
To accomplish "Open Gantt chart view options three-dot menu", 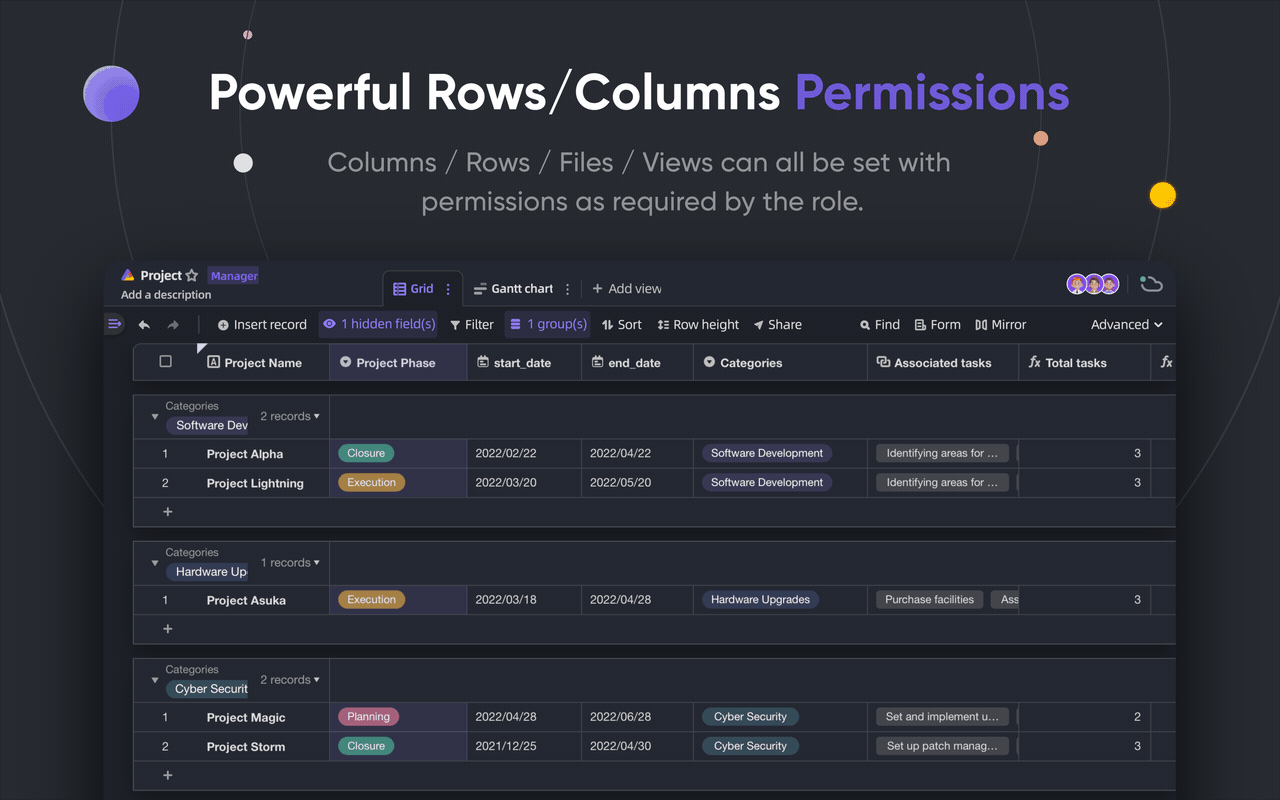I will tap(567, 289).
